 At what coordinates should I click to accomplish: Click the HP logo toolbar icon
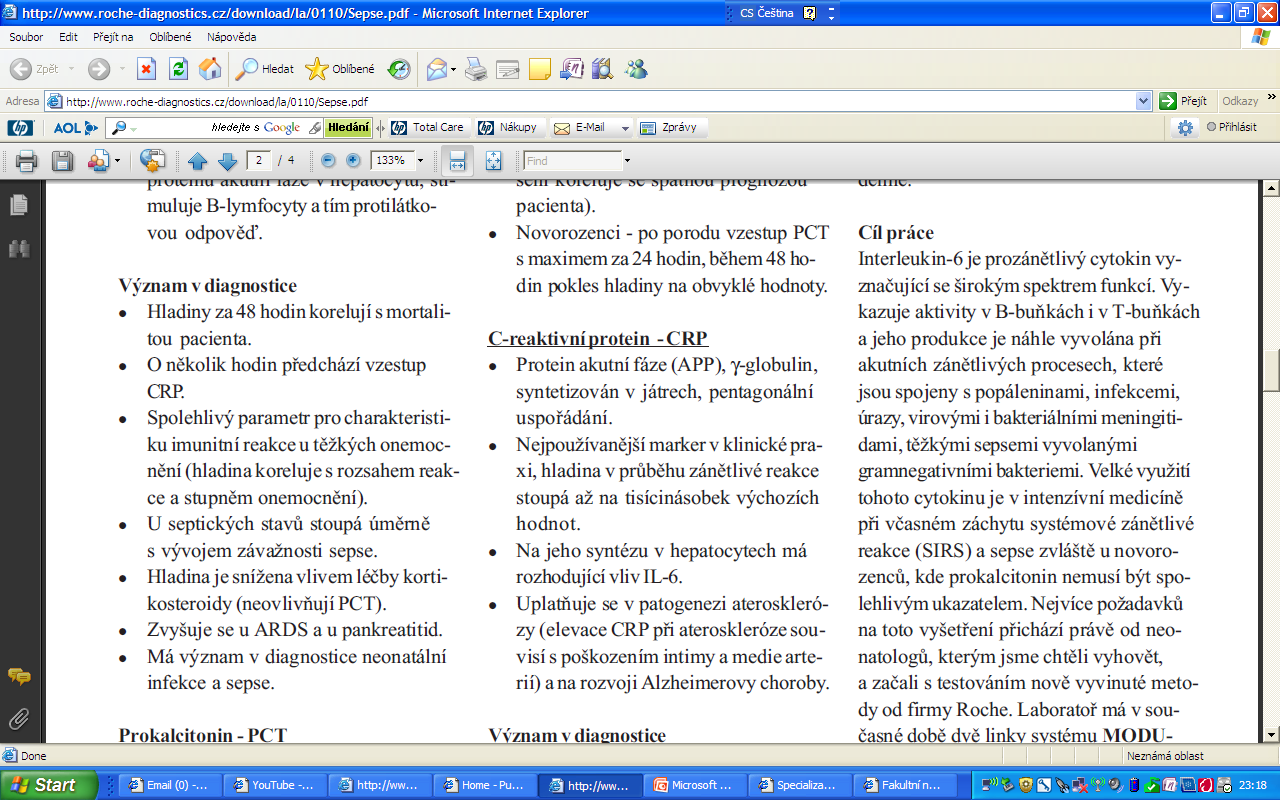pos(20,128)
